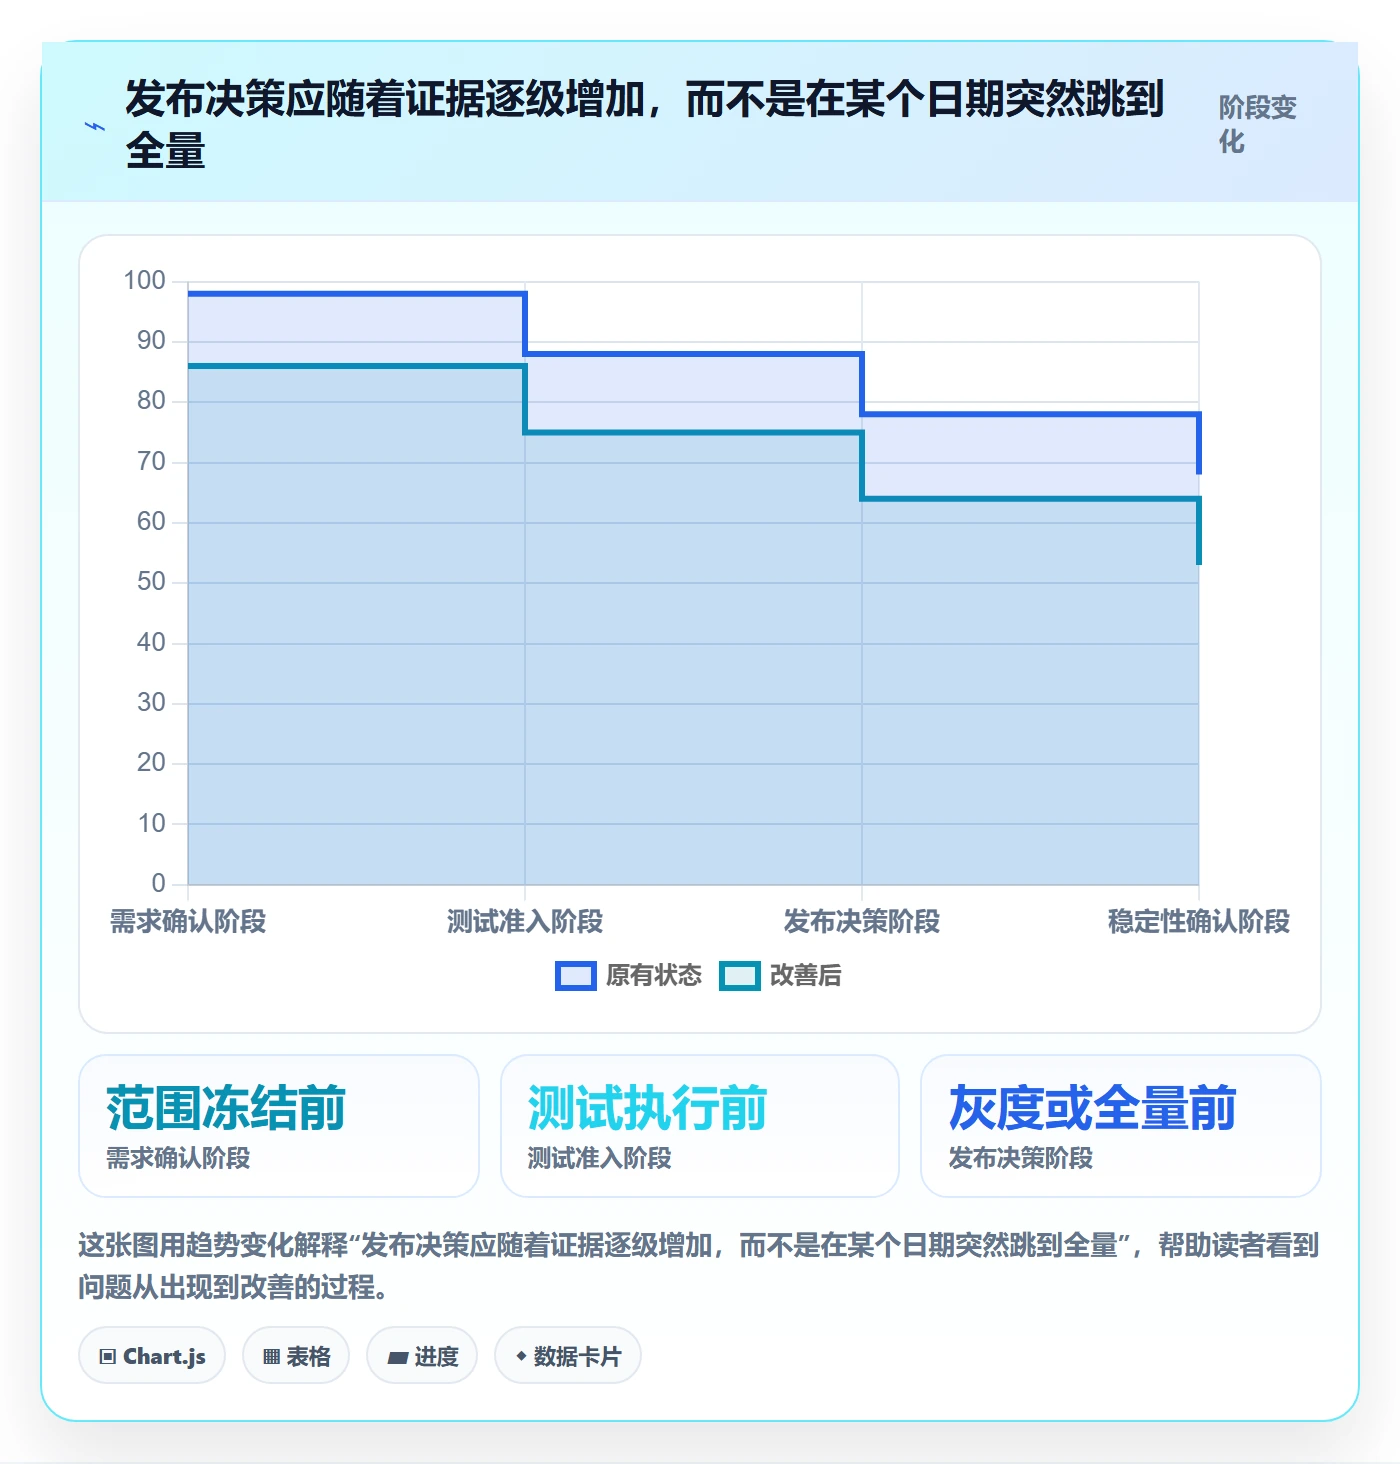
Task: Select the 数据卡片 tag chip
Action: pyautogui.click(x=568, y=1356)
